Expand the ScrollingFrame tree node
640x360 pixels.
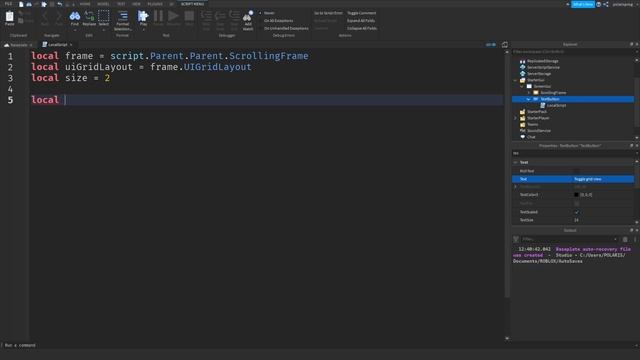click(x=529, y=93)
